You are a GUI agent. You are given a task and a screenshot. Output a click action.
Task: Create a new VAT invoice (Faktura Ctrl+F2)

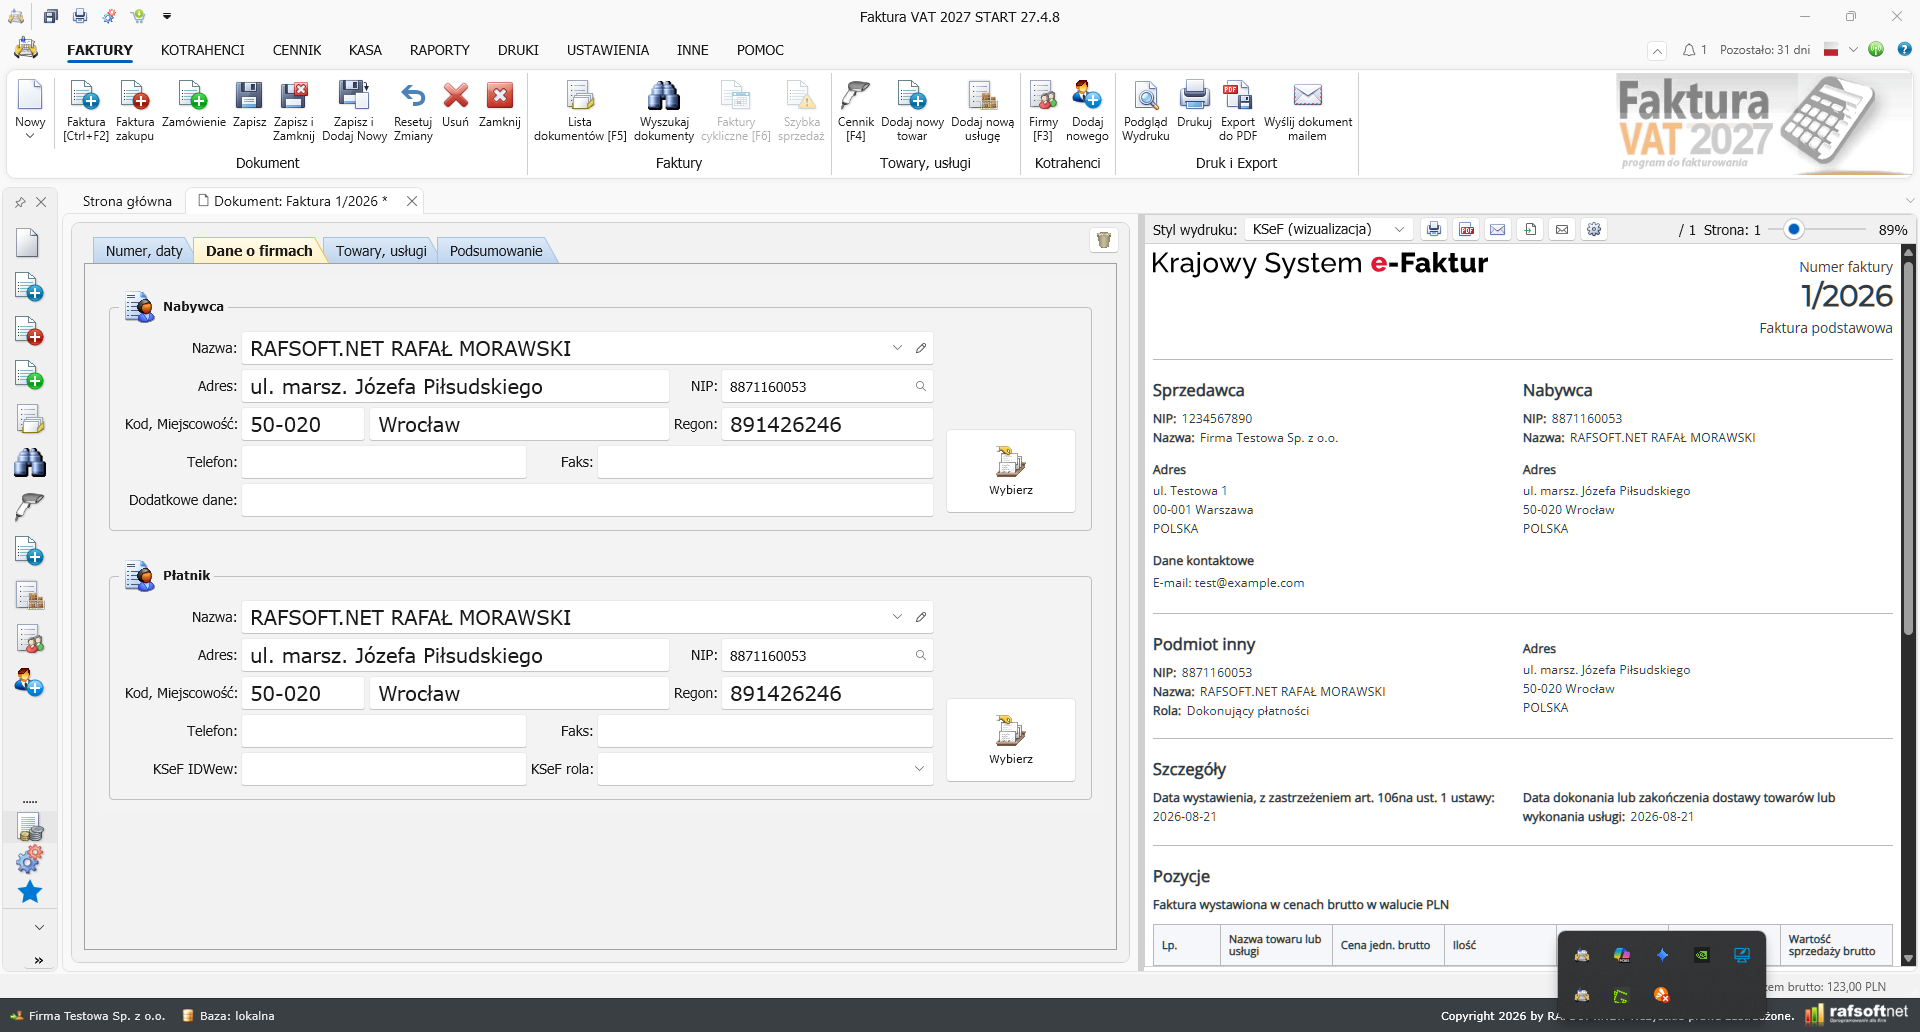(86, 110)
